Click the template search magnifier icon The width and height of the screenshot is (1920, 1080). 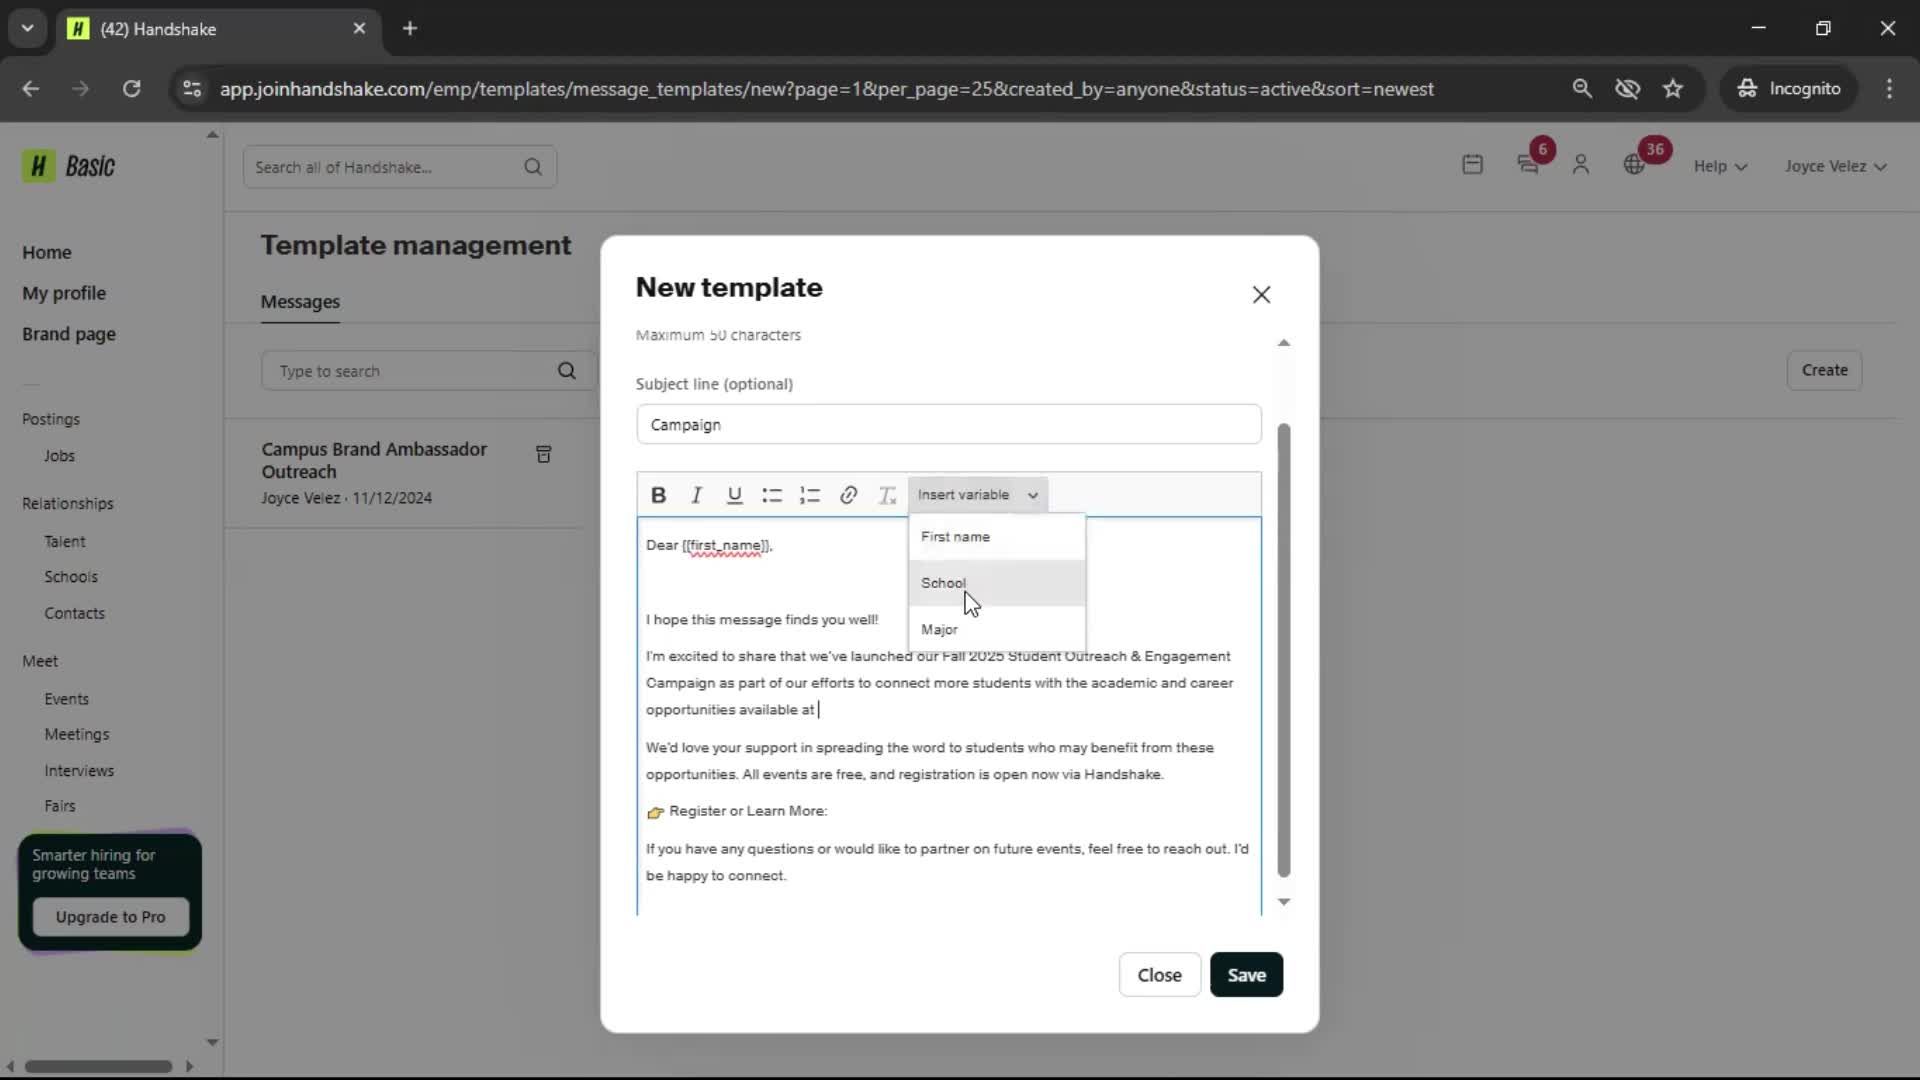[567, 371]
